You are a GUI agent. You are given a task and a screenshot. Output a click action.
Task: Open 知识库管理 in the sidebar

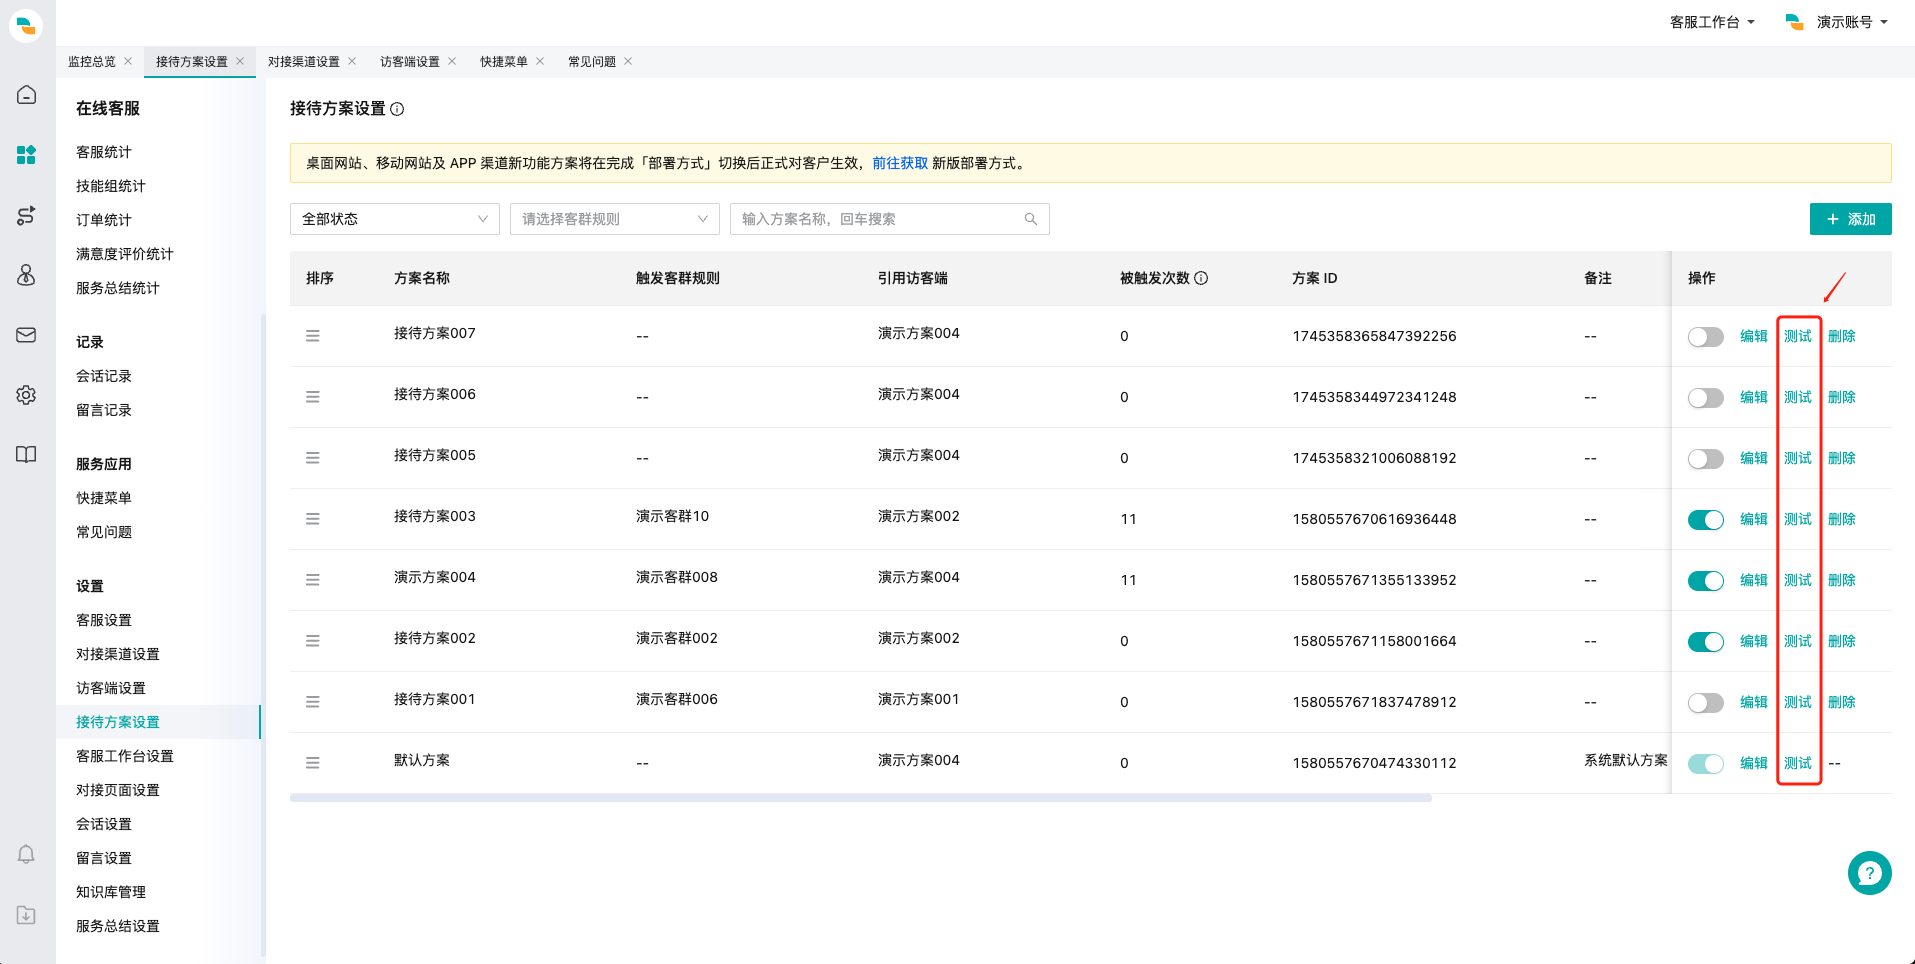coord(111,892)
